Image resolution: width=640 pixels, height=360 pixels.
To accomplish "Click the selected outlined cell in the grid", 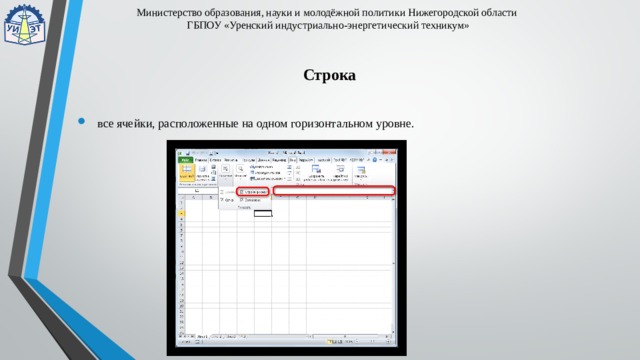I will point(263,213).
